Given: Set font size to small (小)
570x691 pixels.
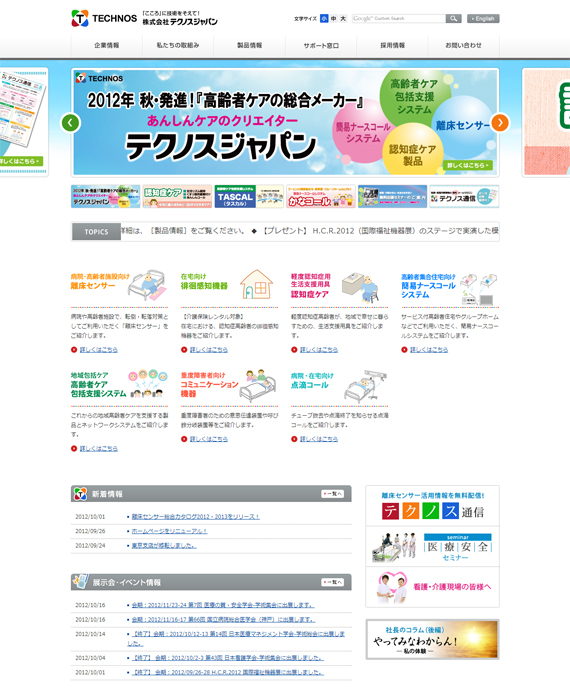Looking at the screenshot, I should click(324, 19).
